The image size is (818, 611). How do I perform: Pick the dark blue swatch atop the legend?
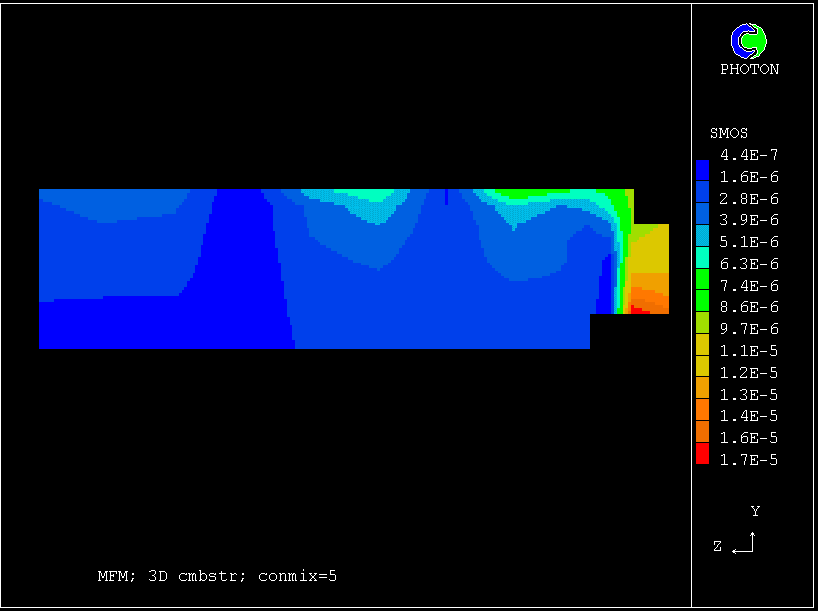tap(702, 165)
